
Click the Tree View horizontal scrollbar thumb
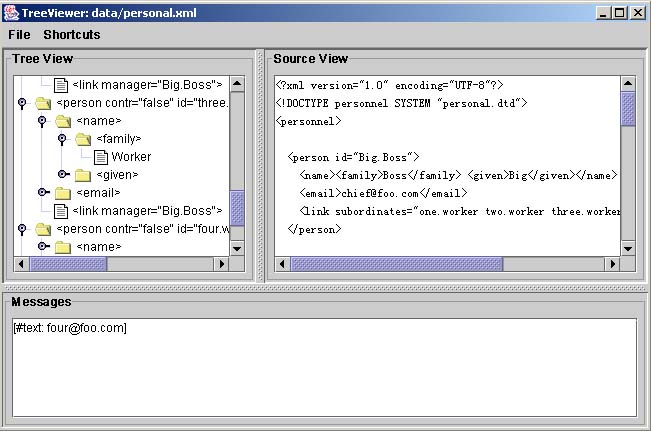click(x=69, y=264)
